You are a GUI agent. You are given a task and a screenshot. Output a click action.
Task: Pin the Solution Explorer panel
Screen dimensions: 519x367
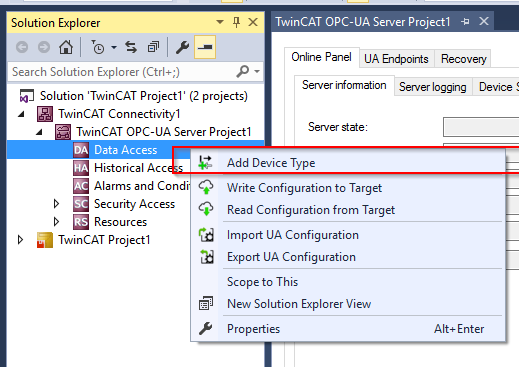(236, 22)
